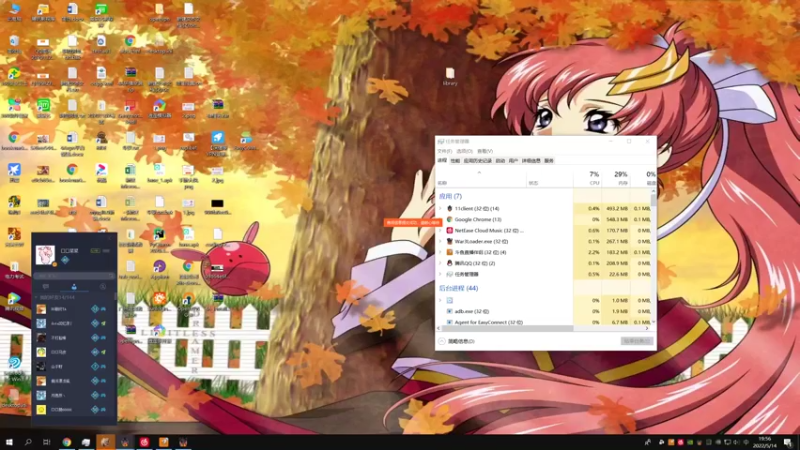This screenshot has height=450, width=800.
Task: Switch to the 性能 tab in Task Manager
Action: click(455, 161)
